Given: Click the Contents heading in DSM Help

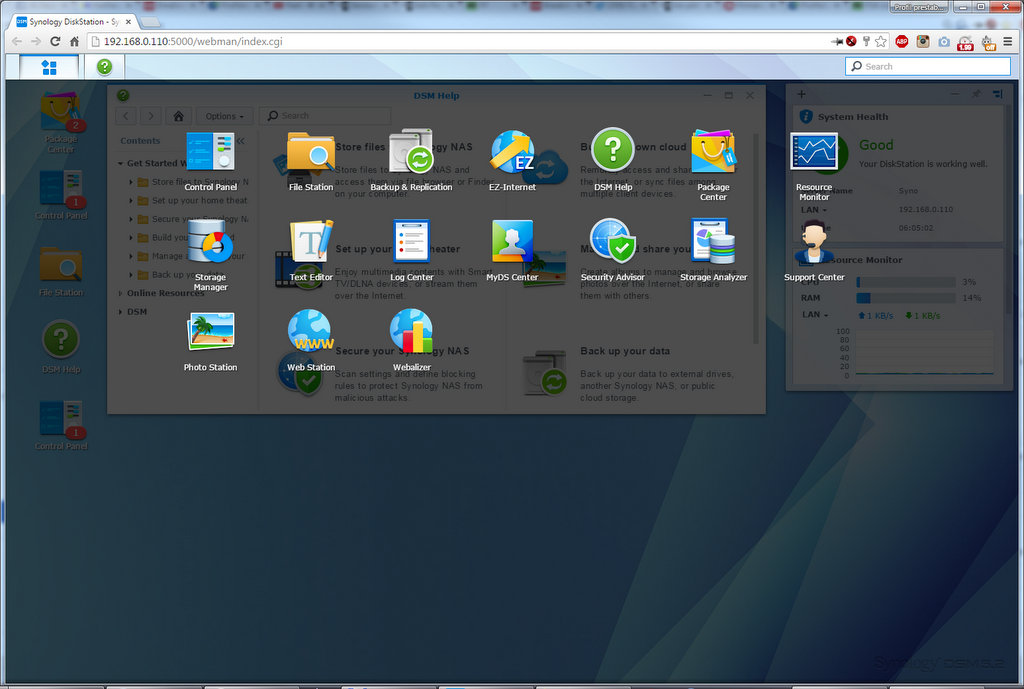Looking at the screenshot, I should point(140,140).
